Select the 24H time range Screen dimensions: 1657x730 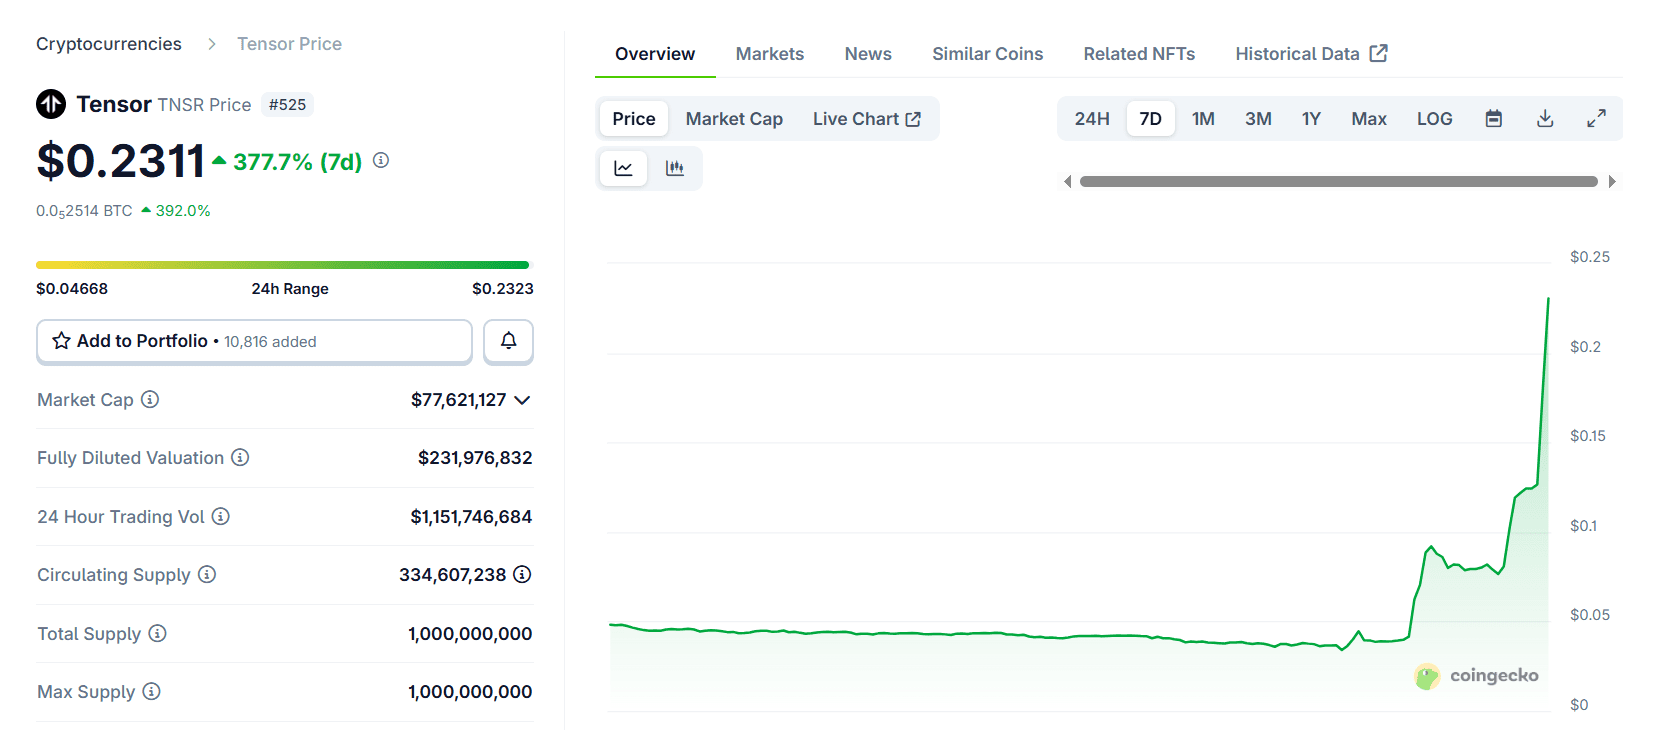click(1091, 119)
